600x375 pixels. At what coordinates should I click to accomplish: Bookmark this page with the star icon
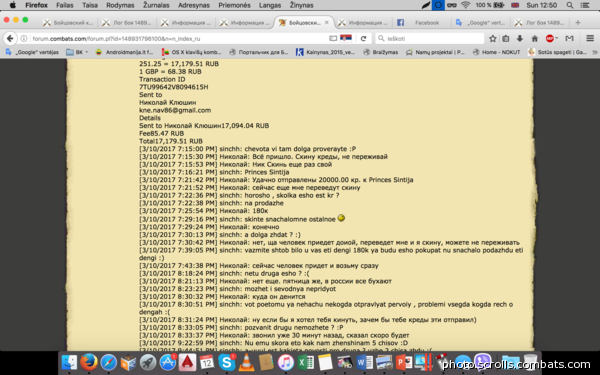point(493,38)
